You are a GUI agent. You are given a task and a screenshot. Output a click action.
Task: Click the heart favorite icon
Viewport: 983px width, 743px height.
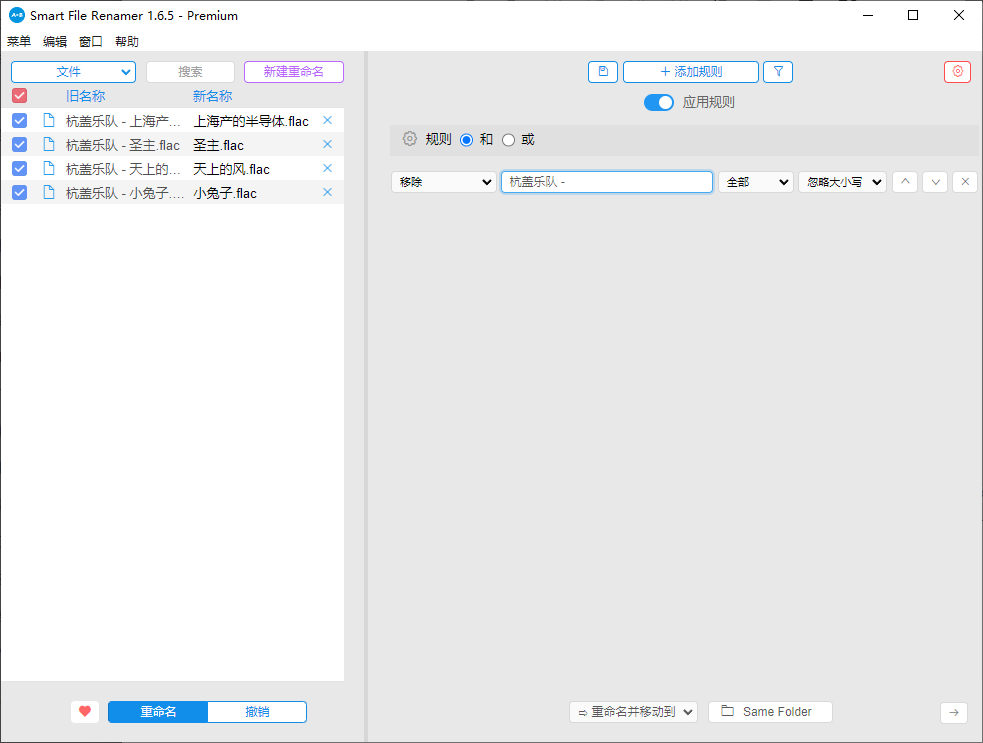[85, 712]
